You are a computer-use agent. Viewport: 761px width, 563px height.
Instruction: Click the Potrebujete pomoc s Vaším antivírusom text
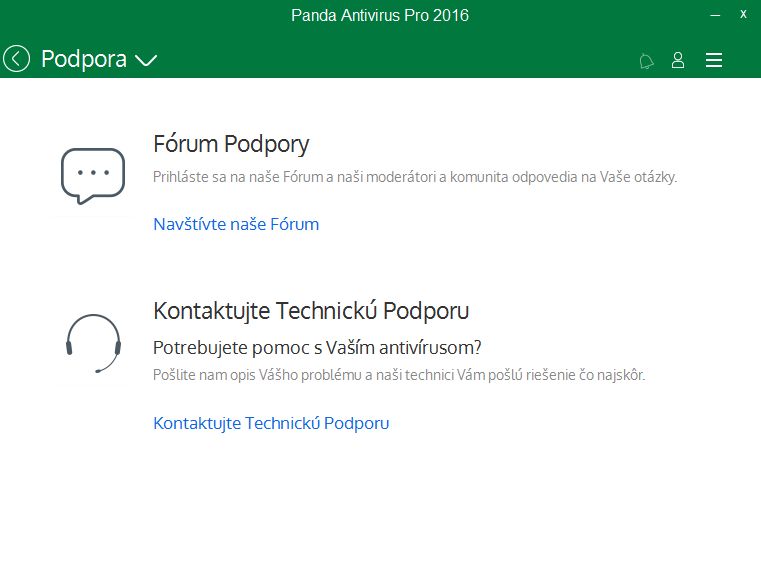(x=317, y=348)
